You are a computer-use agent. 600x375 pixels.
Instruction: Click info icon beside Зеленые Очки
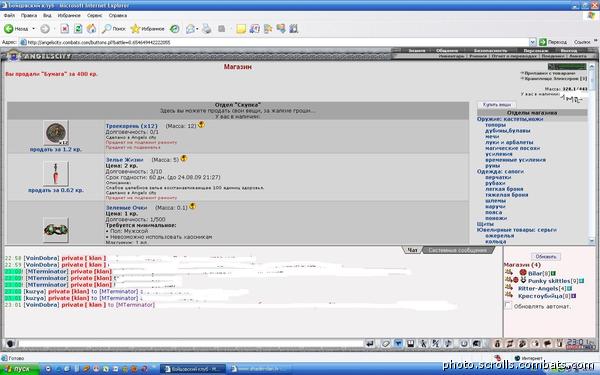click(x=192, y=206)
